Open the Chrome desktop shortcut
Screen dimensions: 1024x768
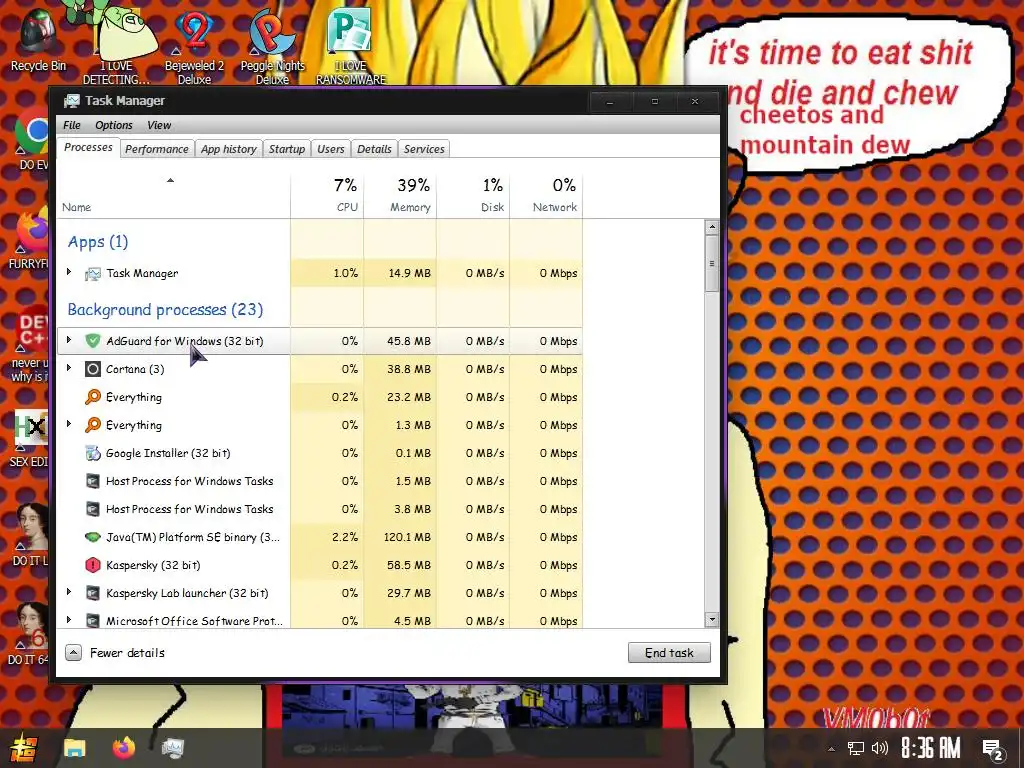[x=33, y=137]
